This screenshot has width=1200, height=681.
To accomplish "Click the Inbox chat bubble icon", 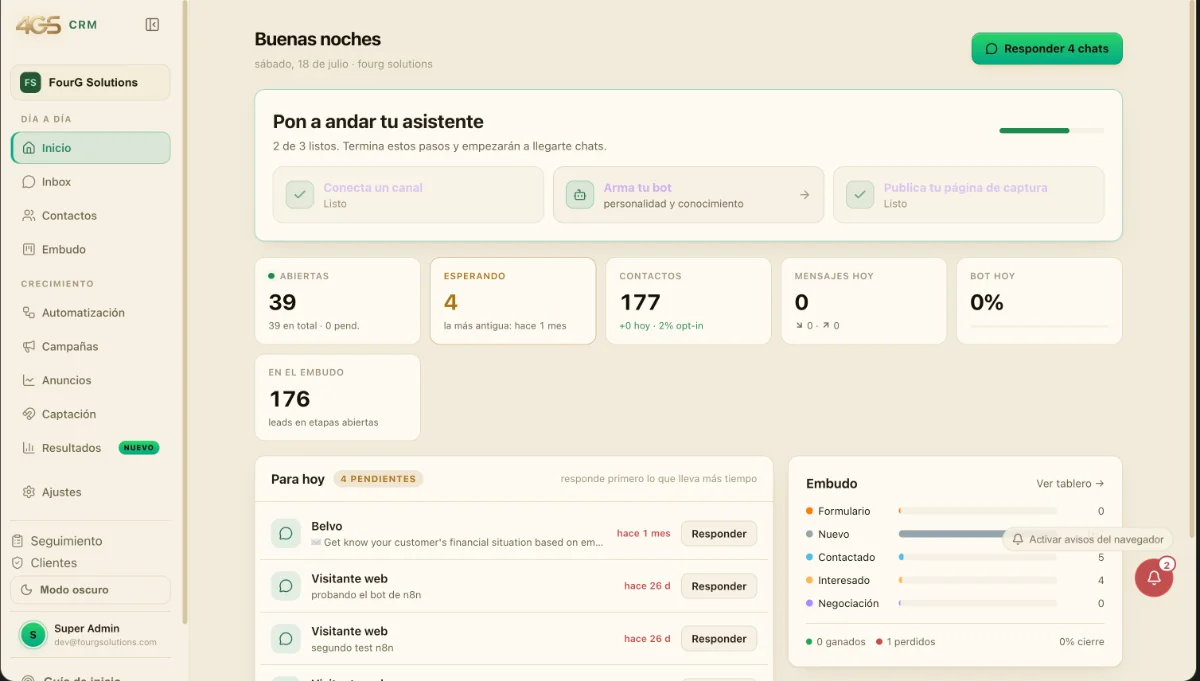I will (29, 182).
